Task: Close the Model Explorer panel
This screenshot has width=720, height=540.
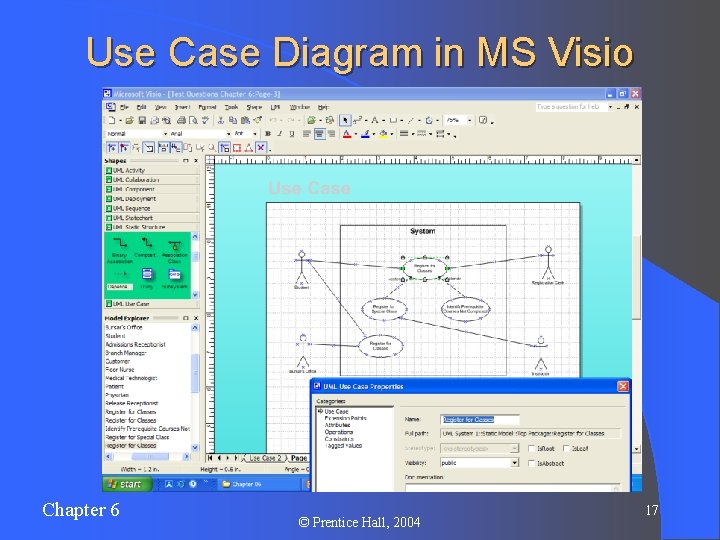Action: (196, 318)
